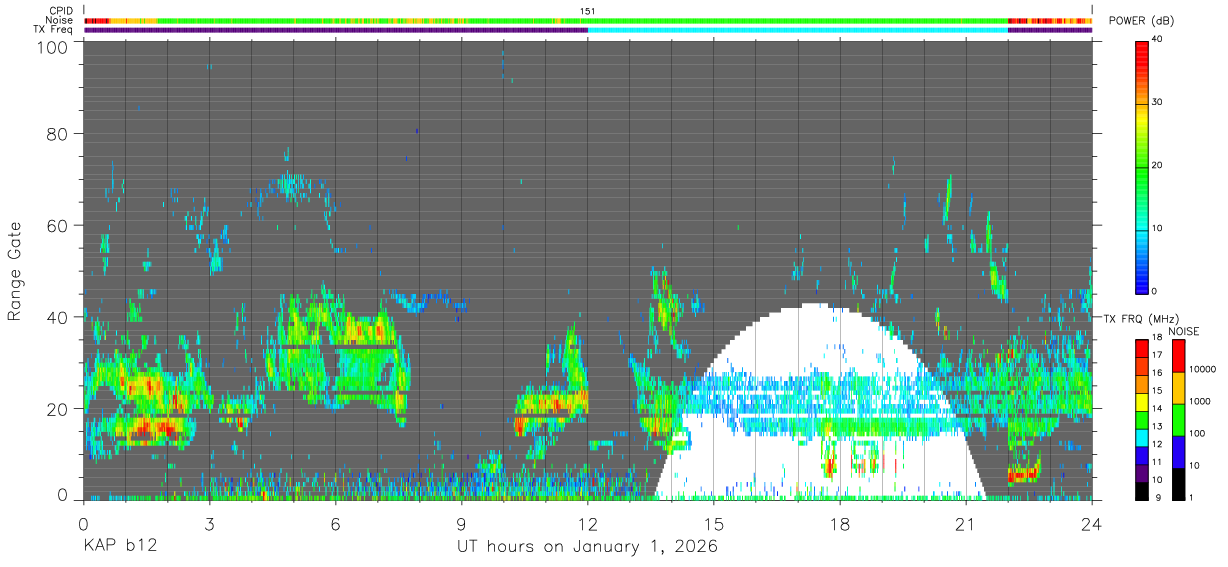Click hour tick label 9
This screenshot has height=567, width=1228.
[462, 523]
